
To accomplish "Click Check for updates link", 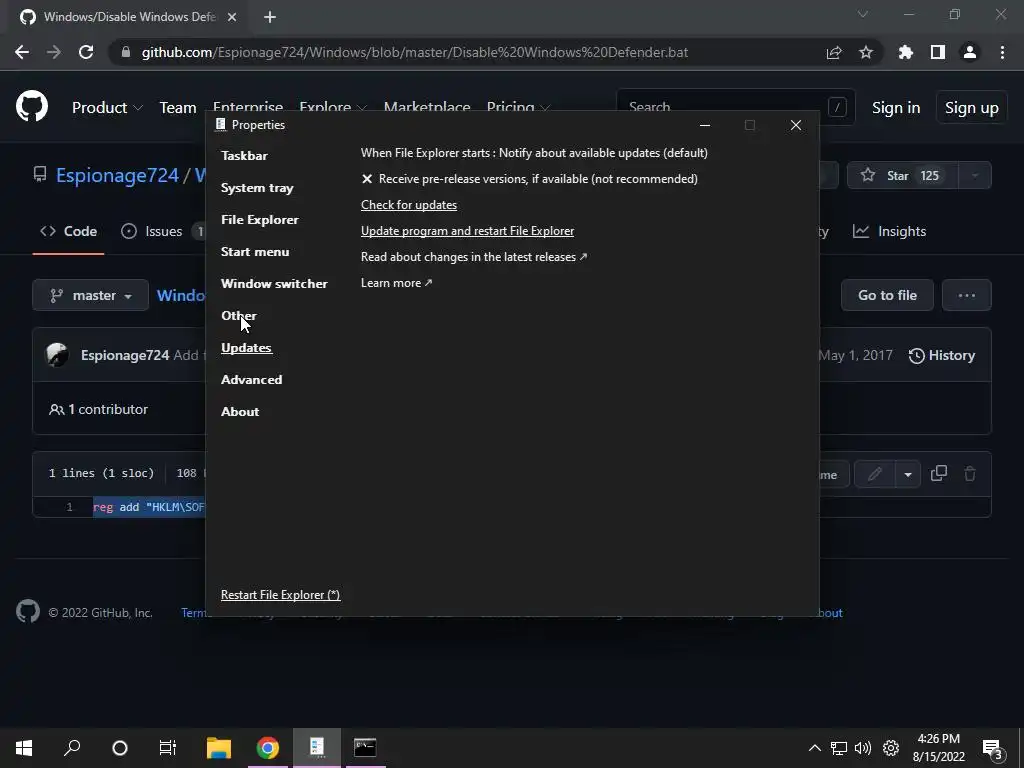I will pos(409,205).
